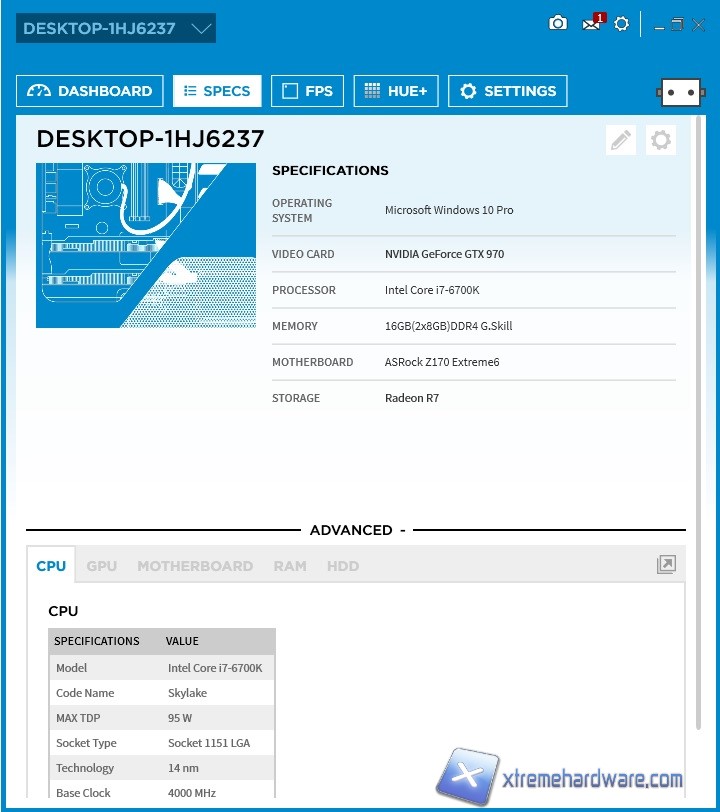Image resolution: width=720 pixels, height=812 pixels.
Task: Go to the HUE+ tab
Action: tap(396, 91)
